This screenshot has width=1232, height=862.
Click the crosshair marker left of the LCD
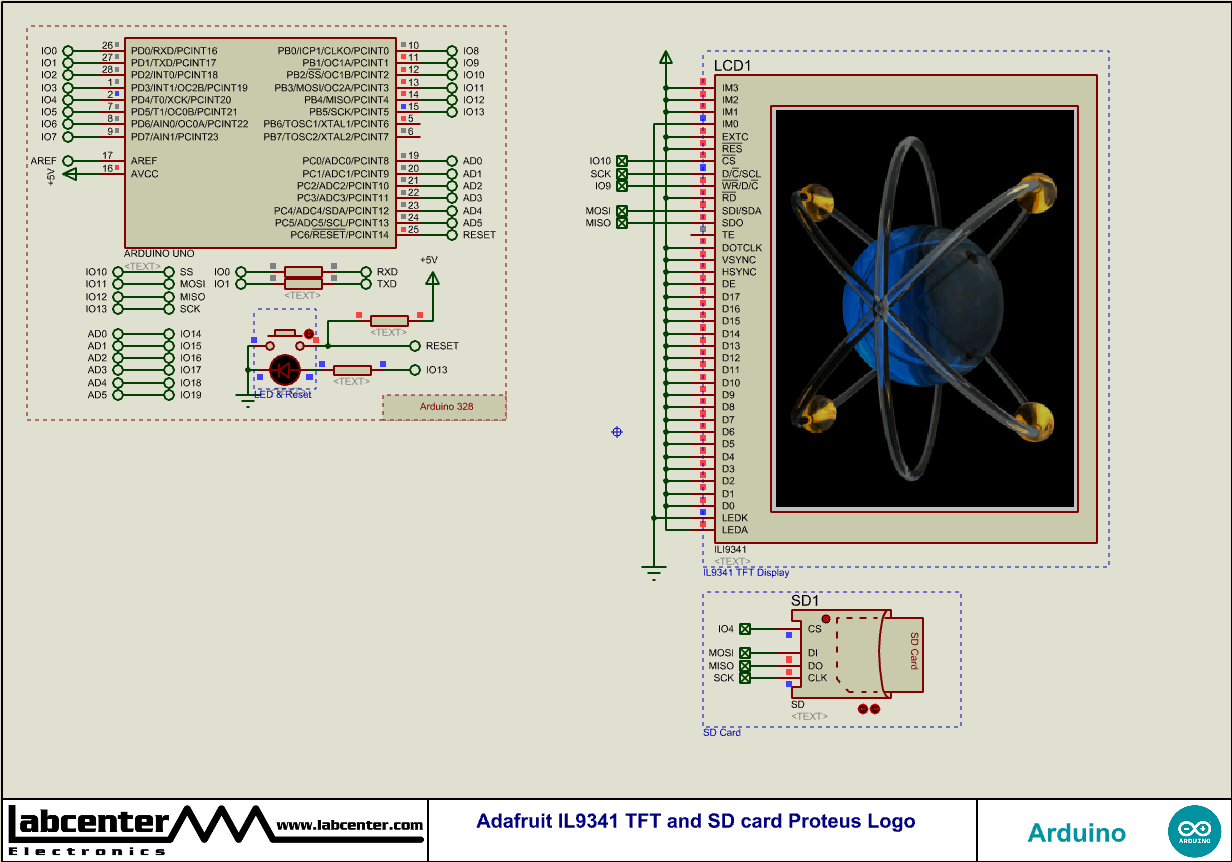(x=616, y=432)
